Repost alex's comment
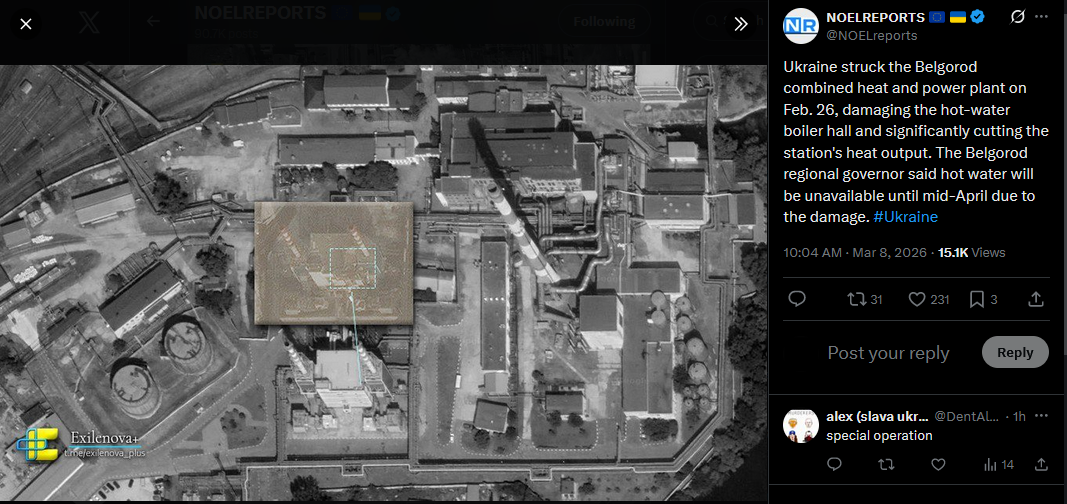1067x504 pixels. point(886,465)
